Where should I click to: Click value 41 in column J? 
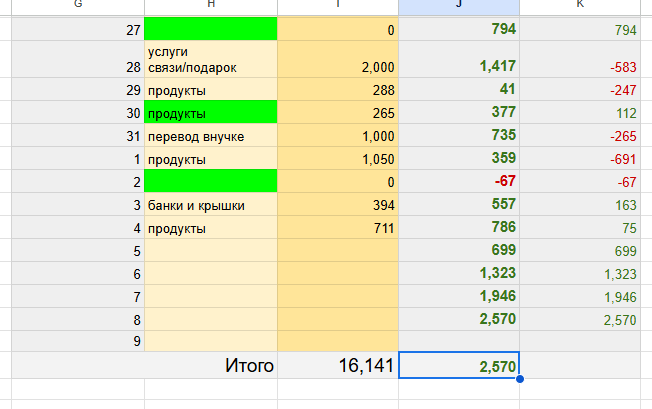coord(459,89)
